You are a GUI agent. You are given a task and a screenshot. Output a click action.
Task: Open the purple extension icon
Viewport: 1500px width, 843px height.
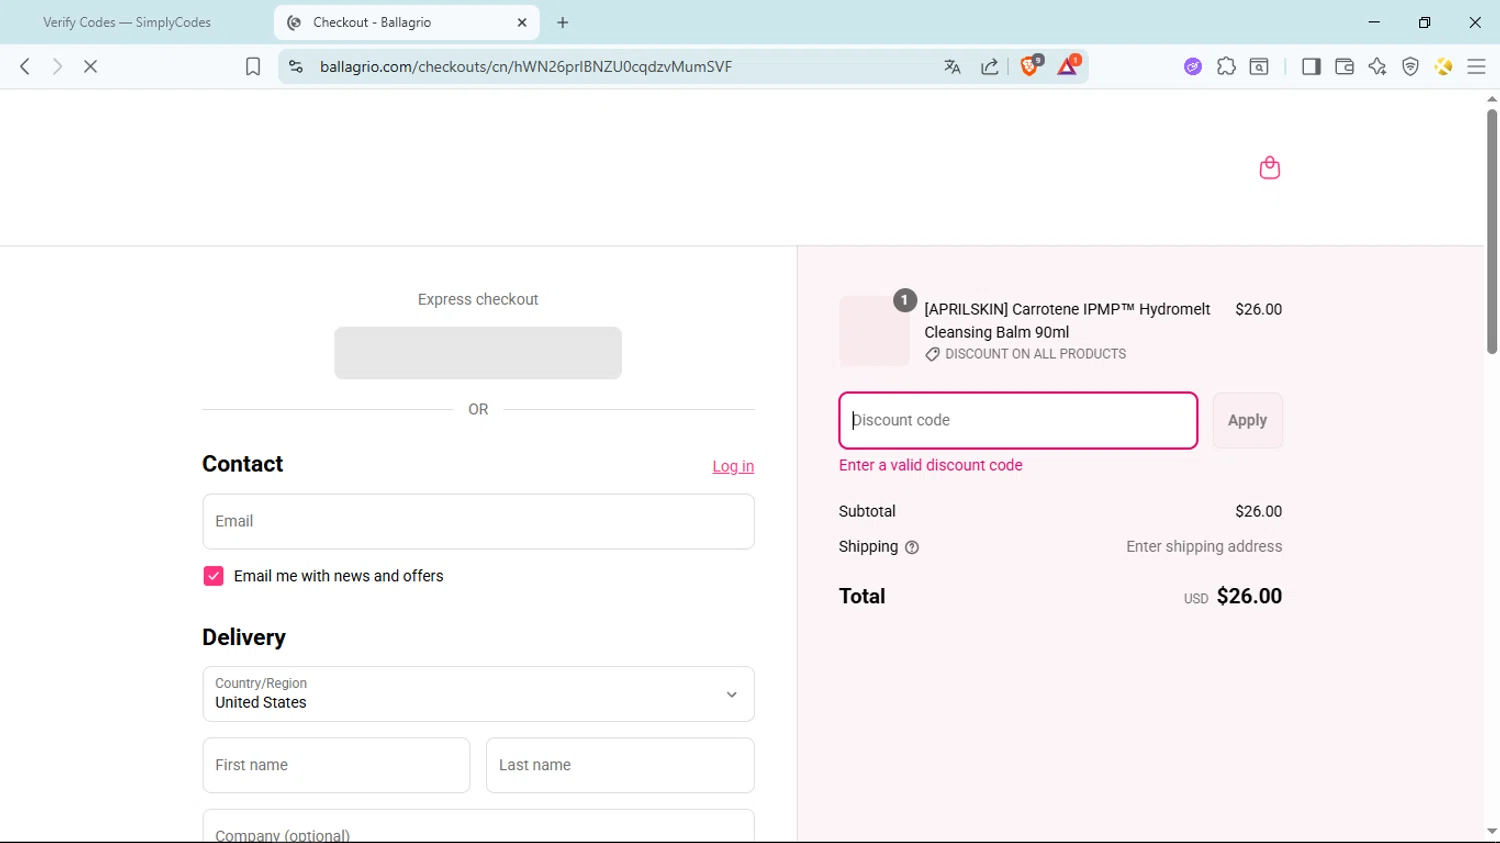coord(1193,66)
